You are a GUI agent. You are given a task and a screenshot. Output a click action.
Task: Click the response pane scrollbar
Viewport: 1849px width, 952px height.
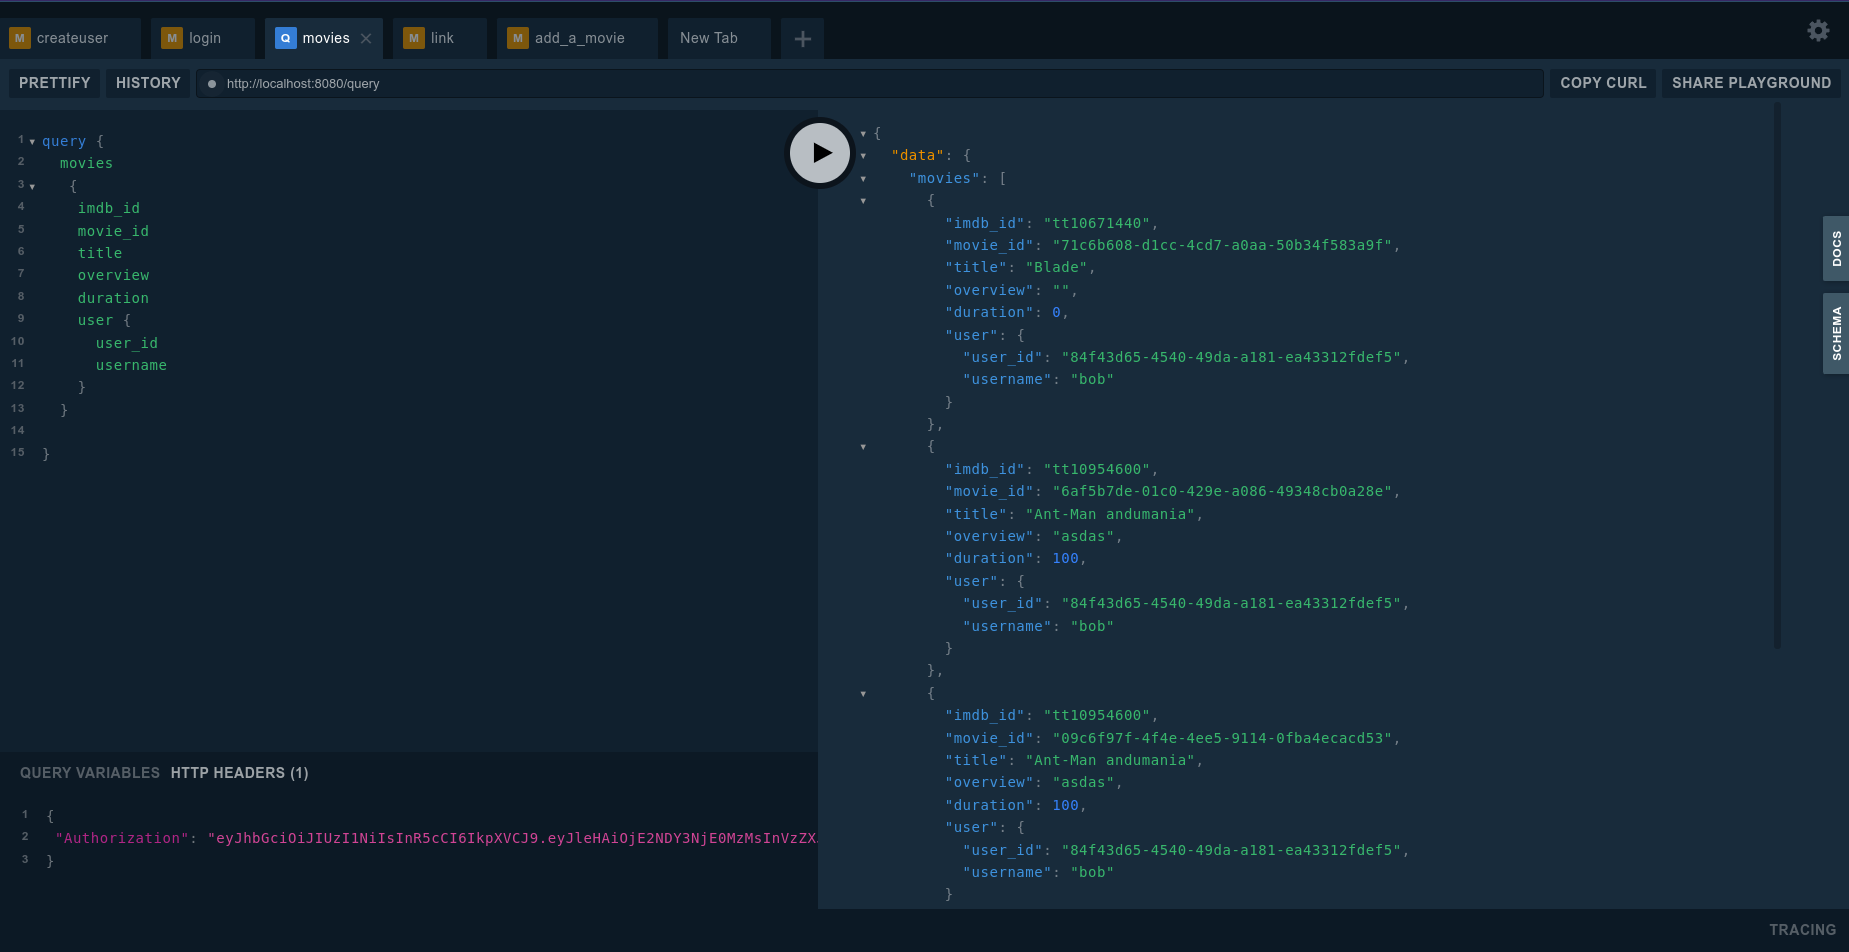pos(1777,375)
